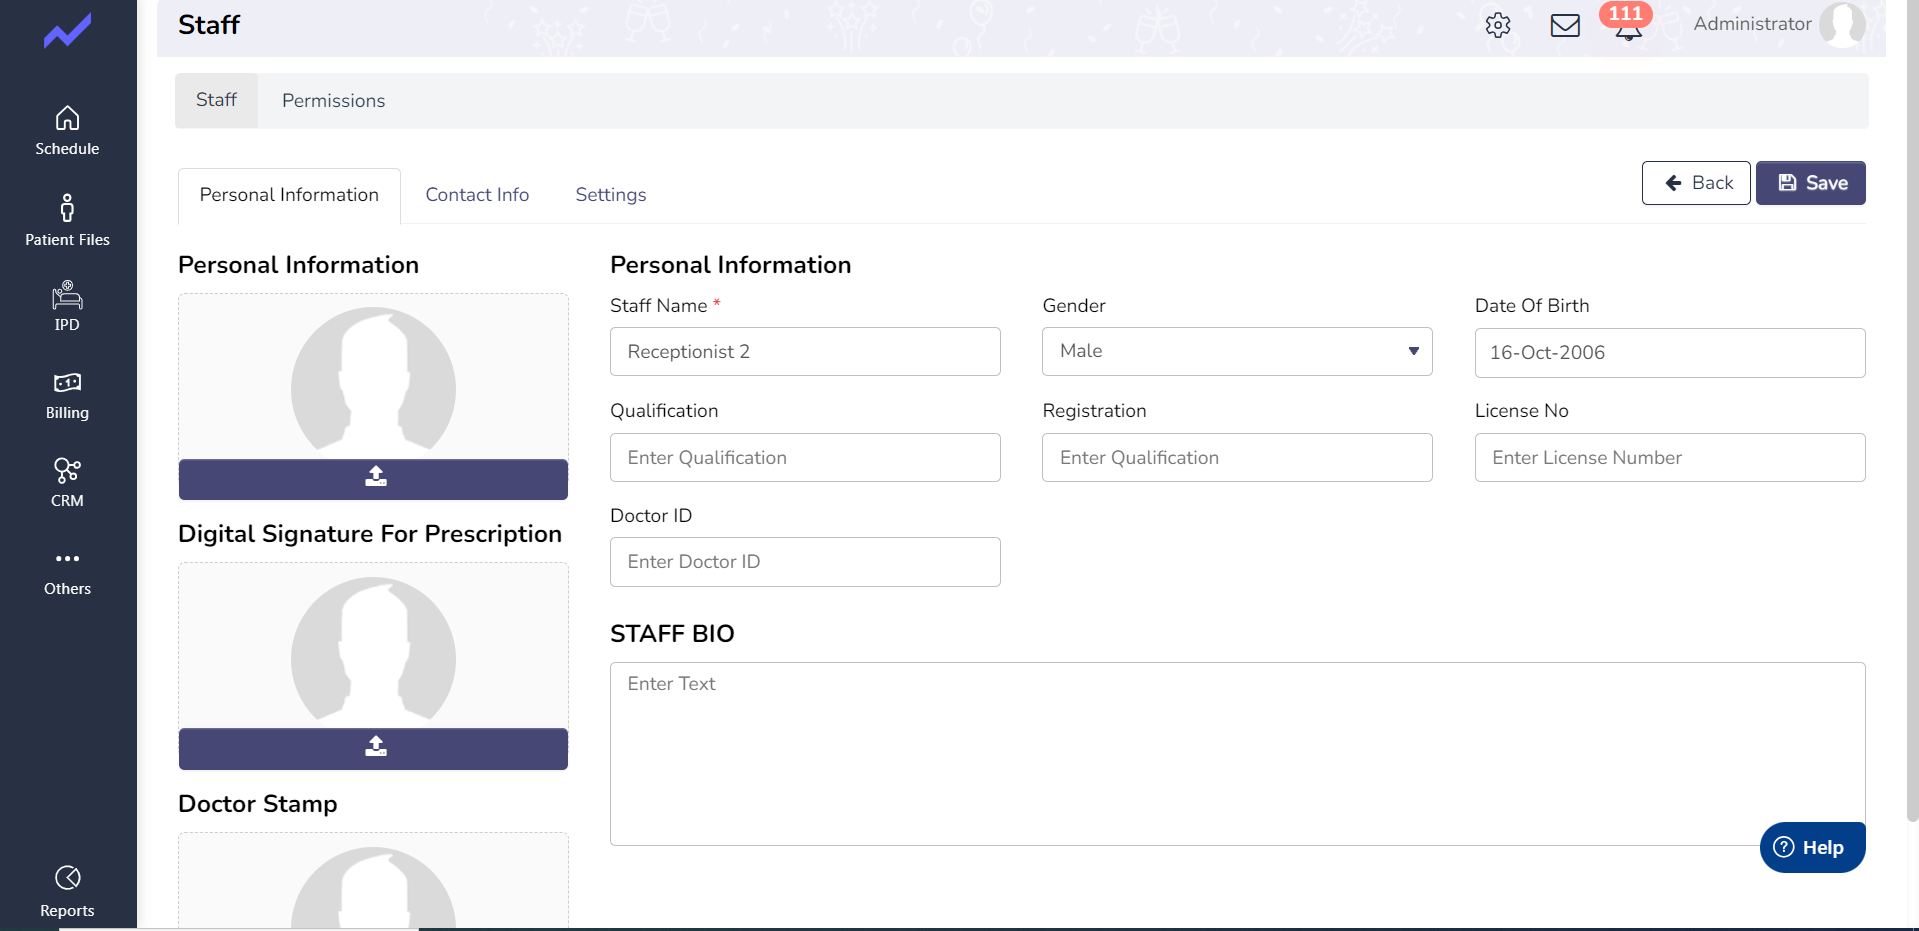Click the Doctor ID field
The height and width of the screenshot is (931, 1919).
click(x=805, y=562)
